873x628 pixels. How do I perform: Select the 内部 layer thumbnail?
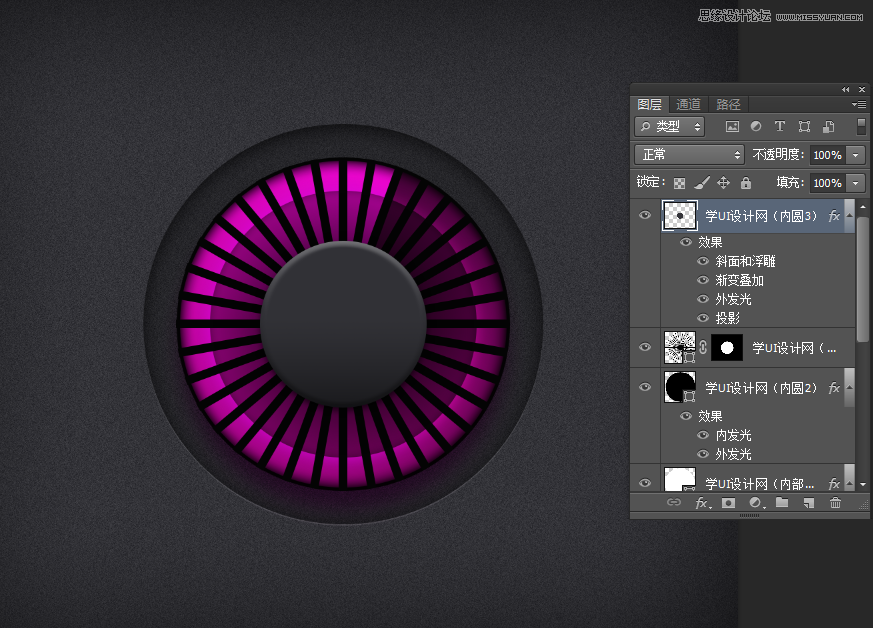680,479
